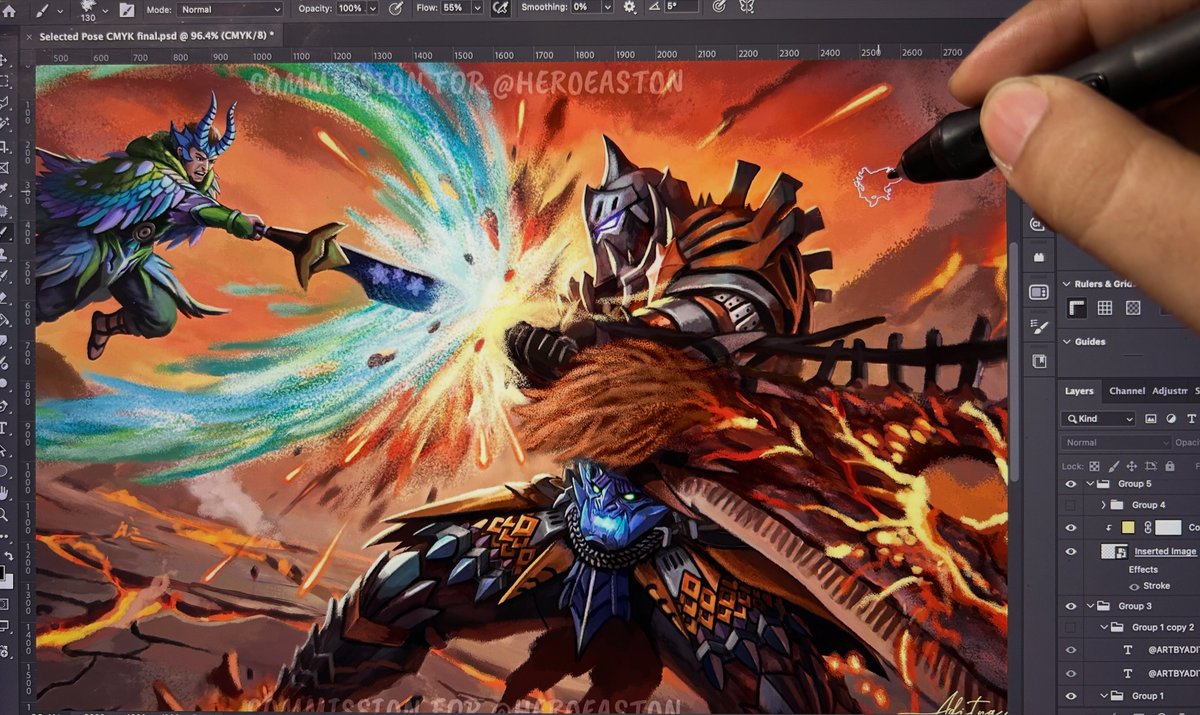Click the layer mask link chain icon
This screenshot has width=1200, height=715.
coord(1147,528)
